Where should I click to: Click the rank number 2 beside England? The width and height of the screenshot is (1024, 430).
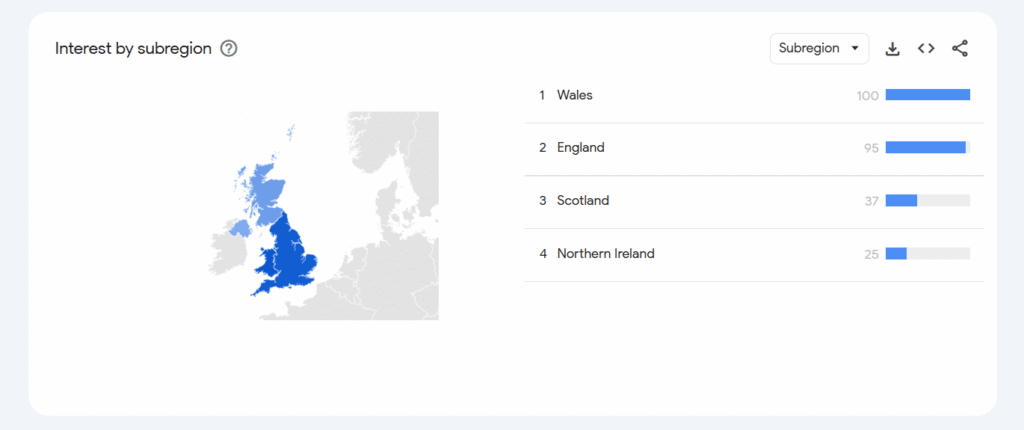(542, 148)
